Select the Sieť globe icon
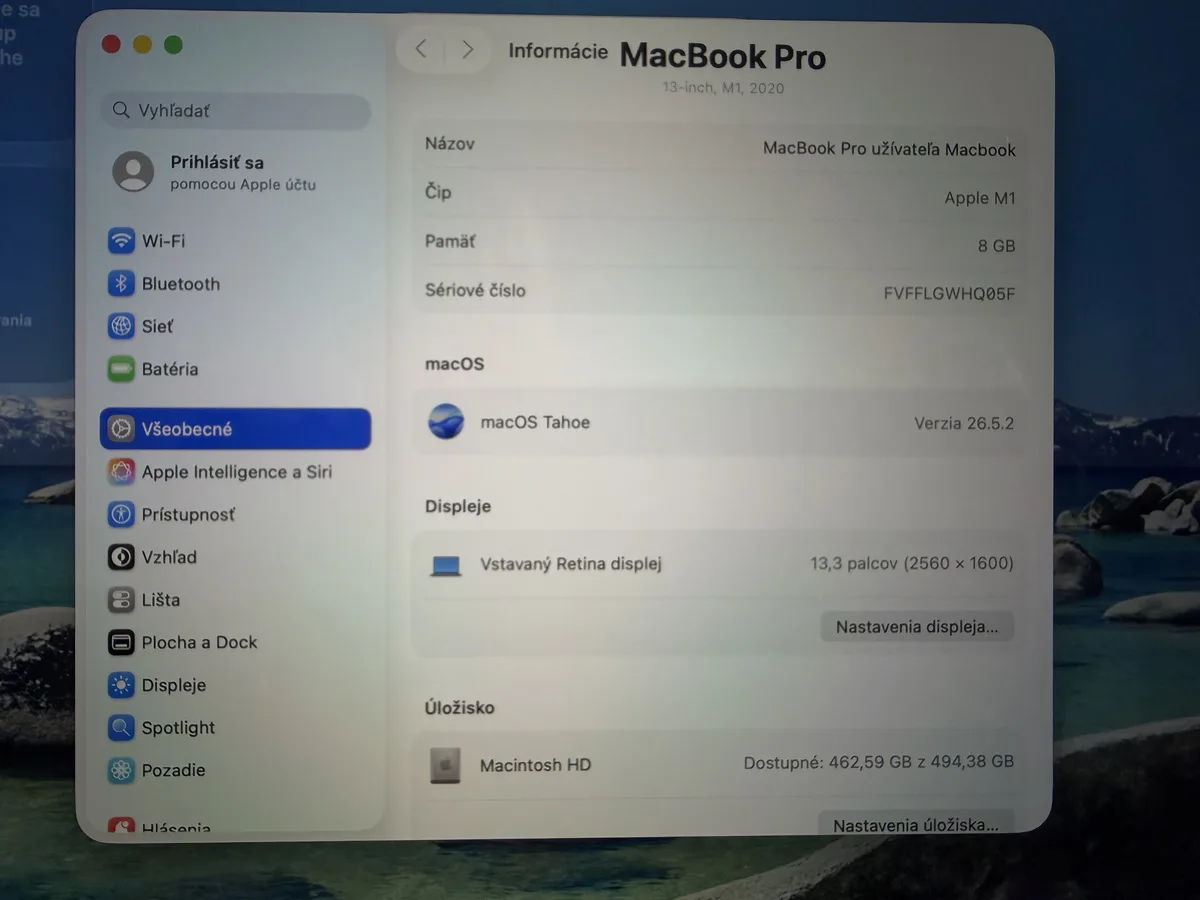 tap(121, 326)
